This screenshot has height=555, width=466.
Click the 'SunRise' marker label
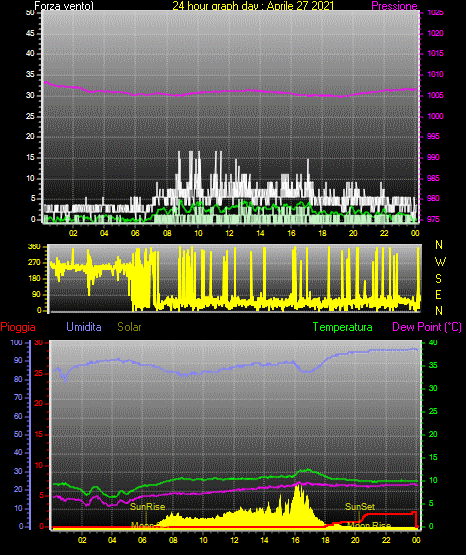point(148,507)
